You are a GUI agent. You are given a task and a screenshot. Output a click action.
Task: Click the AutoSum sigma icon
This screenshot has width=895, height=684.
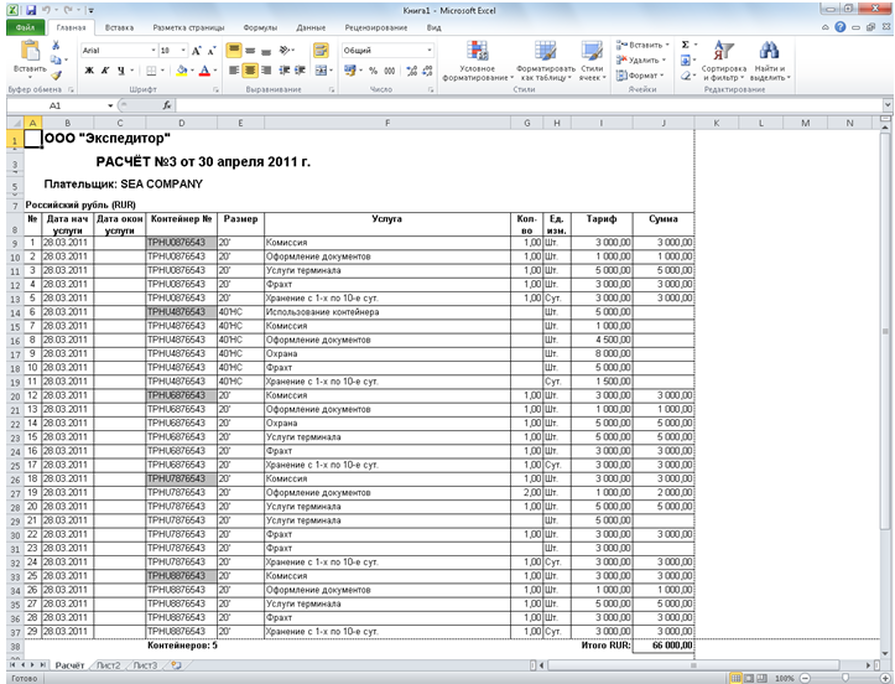[686, 45]
